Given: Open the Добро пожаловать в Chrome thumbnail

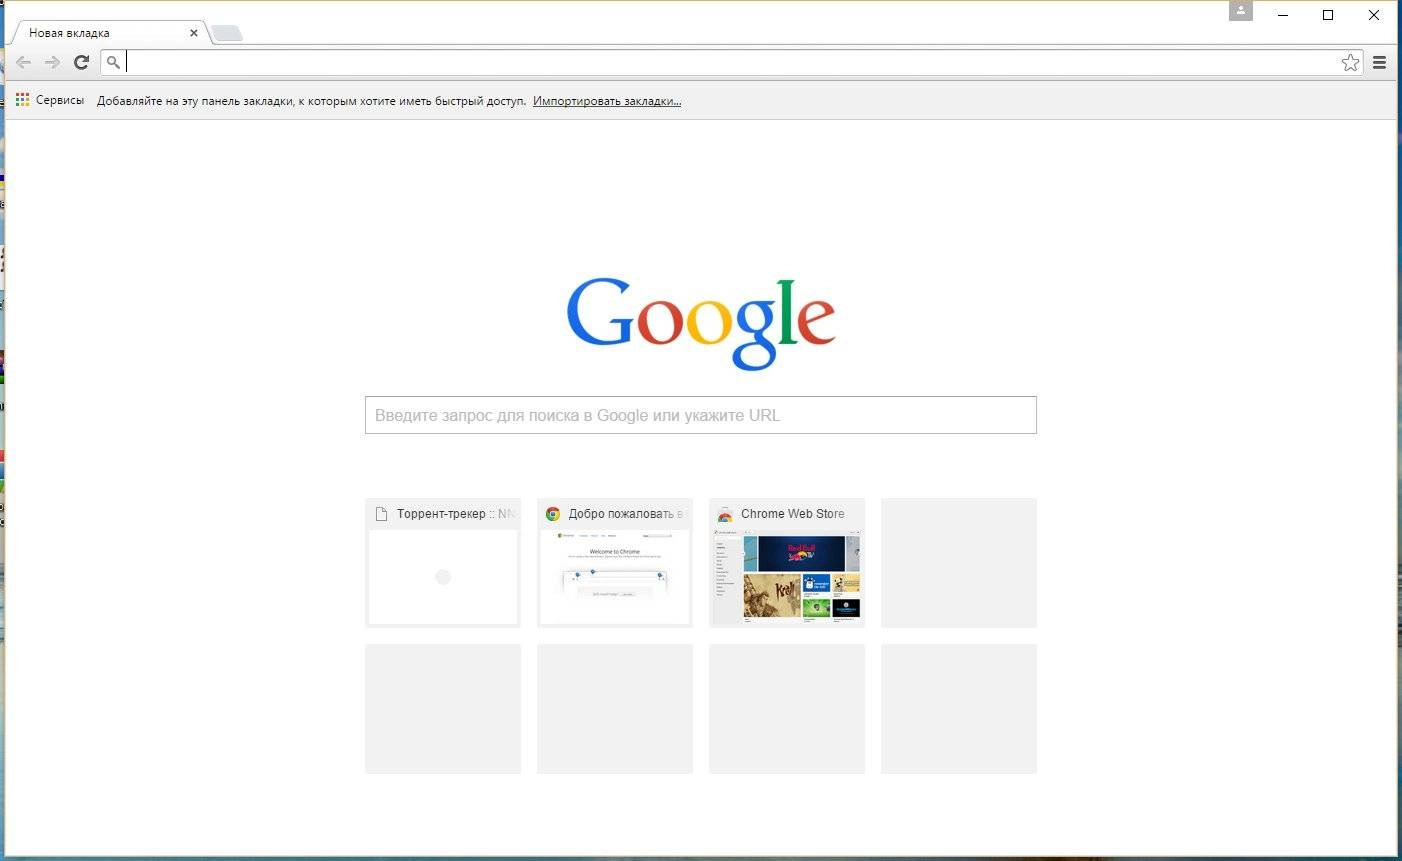Looking at the screenshot, I should coord(615,563).
